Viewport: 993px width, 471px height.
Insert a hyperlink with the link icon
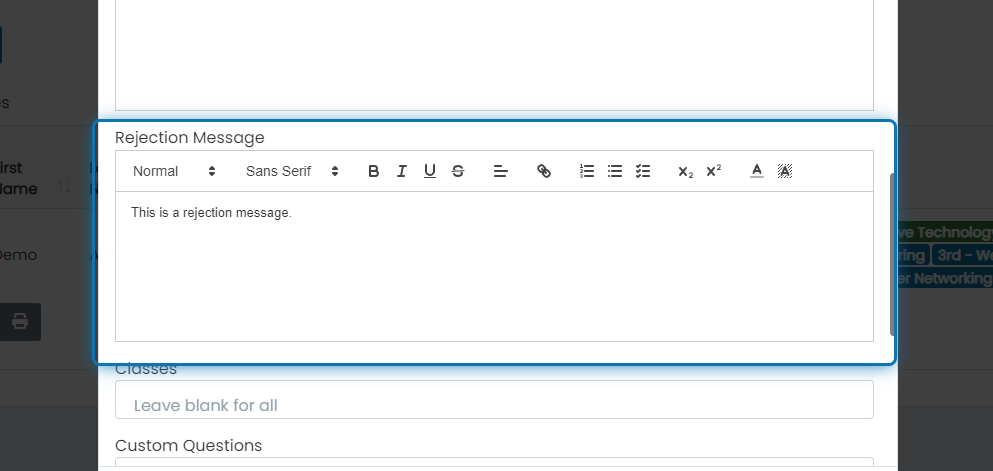pyautogui.click(x=544, y=171)
